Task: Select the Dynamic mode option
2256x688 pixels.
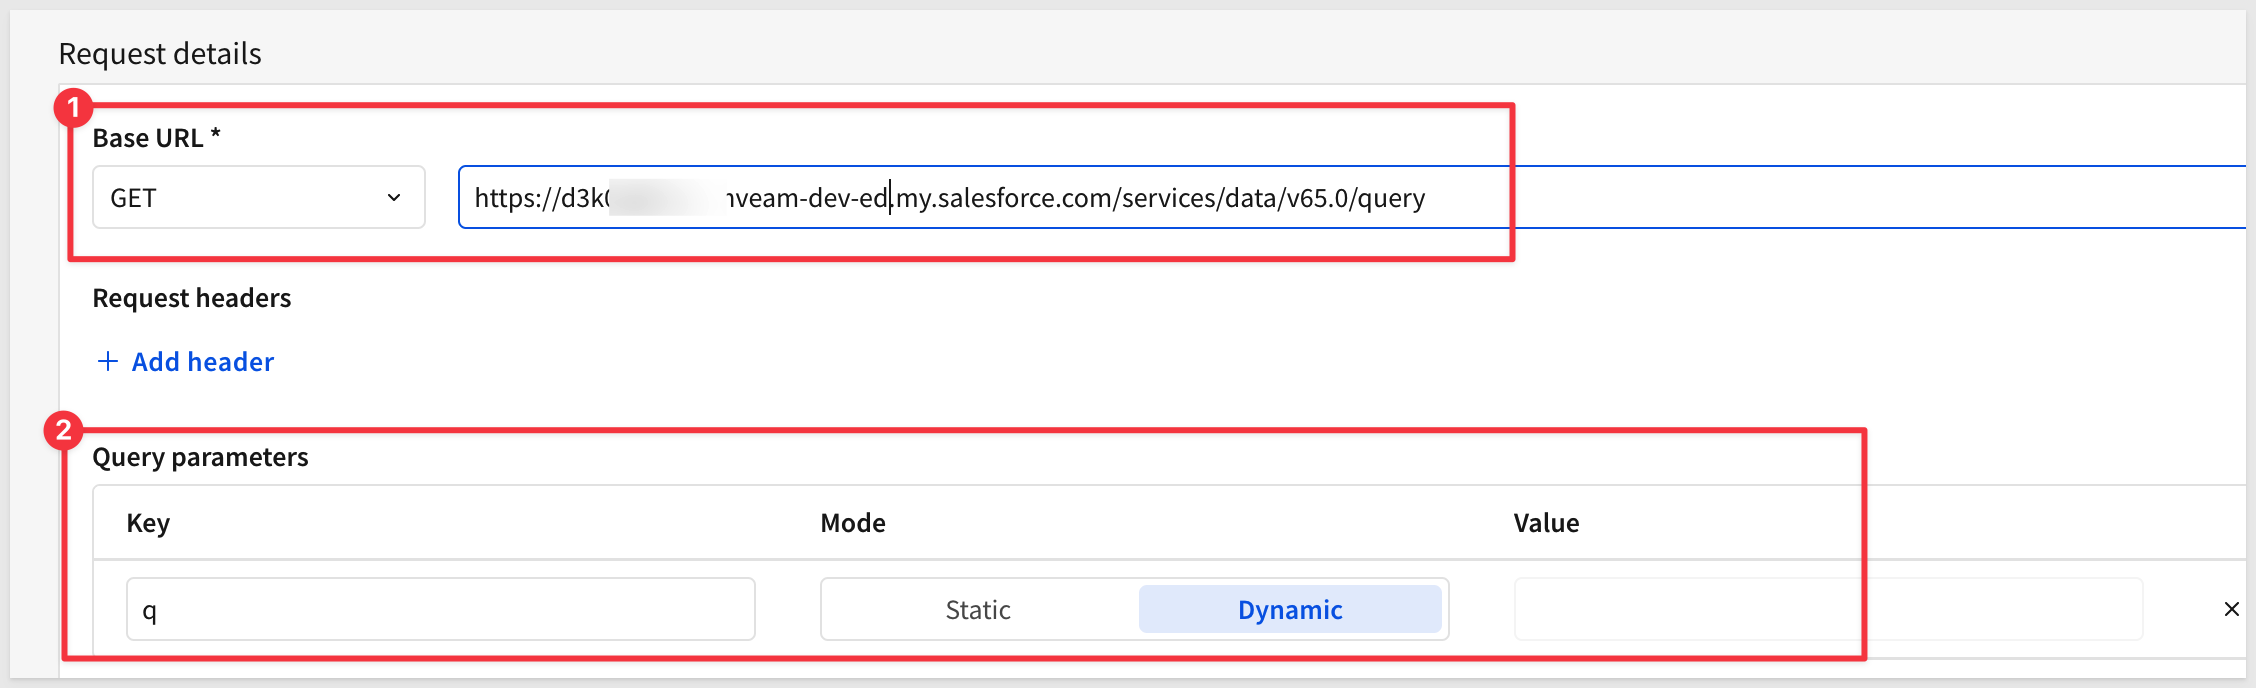Action: pyautogui.click(x=1289, y=609)
